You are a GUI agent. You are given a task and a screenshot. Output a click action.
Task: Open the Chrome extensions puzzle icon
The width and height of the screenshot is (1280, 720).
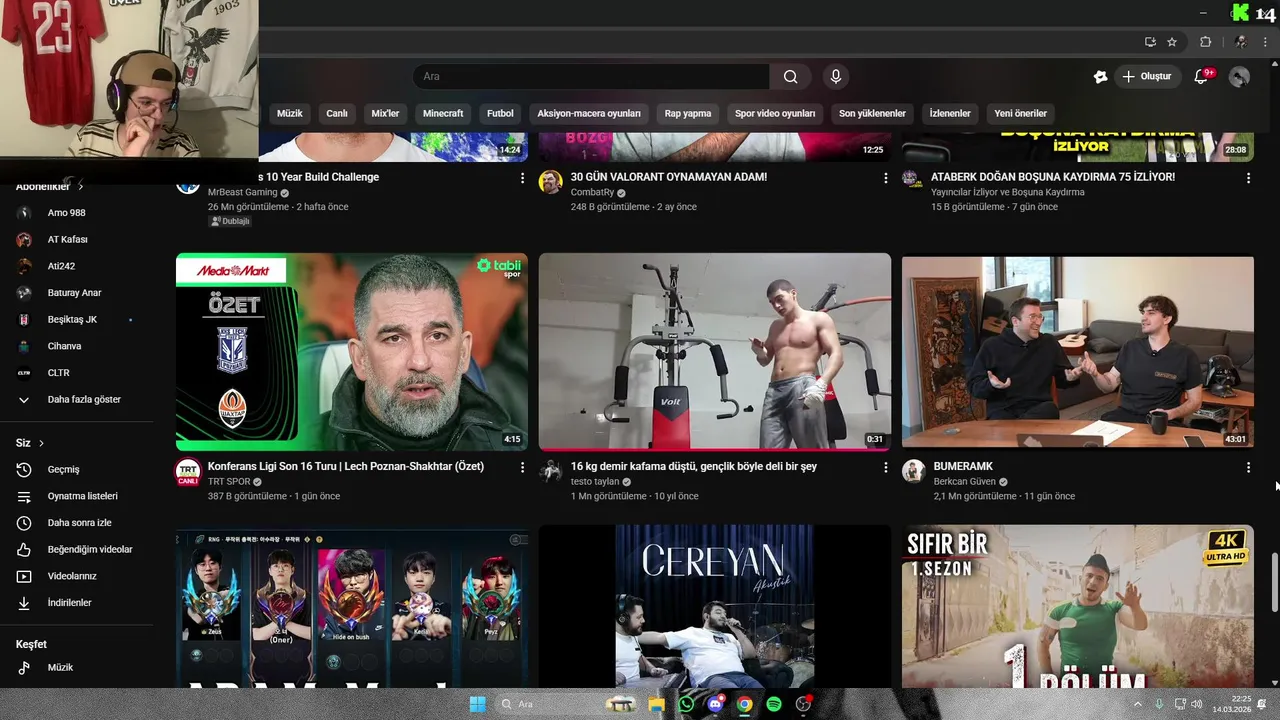(1205, 42)
